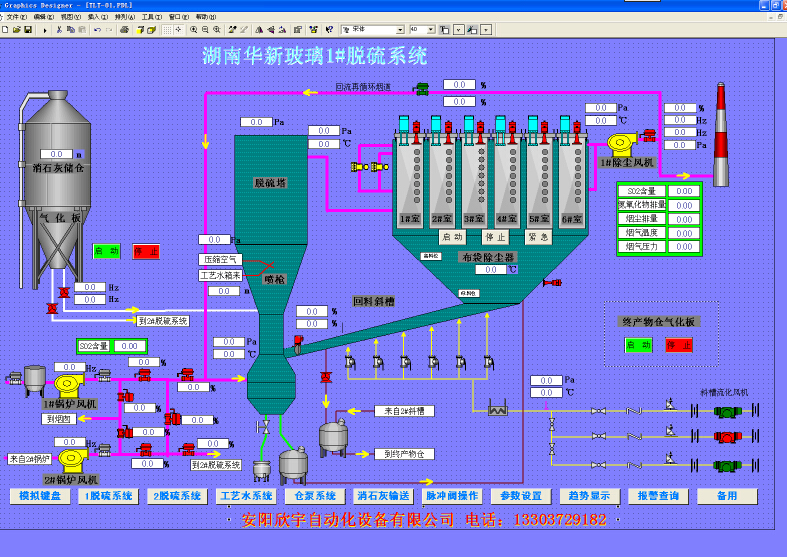The height and width of the screenshot is (557, 787).
Task: Open first small arrow dropdown after font size
Action: tap(458, 30)
